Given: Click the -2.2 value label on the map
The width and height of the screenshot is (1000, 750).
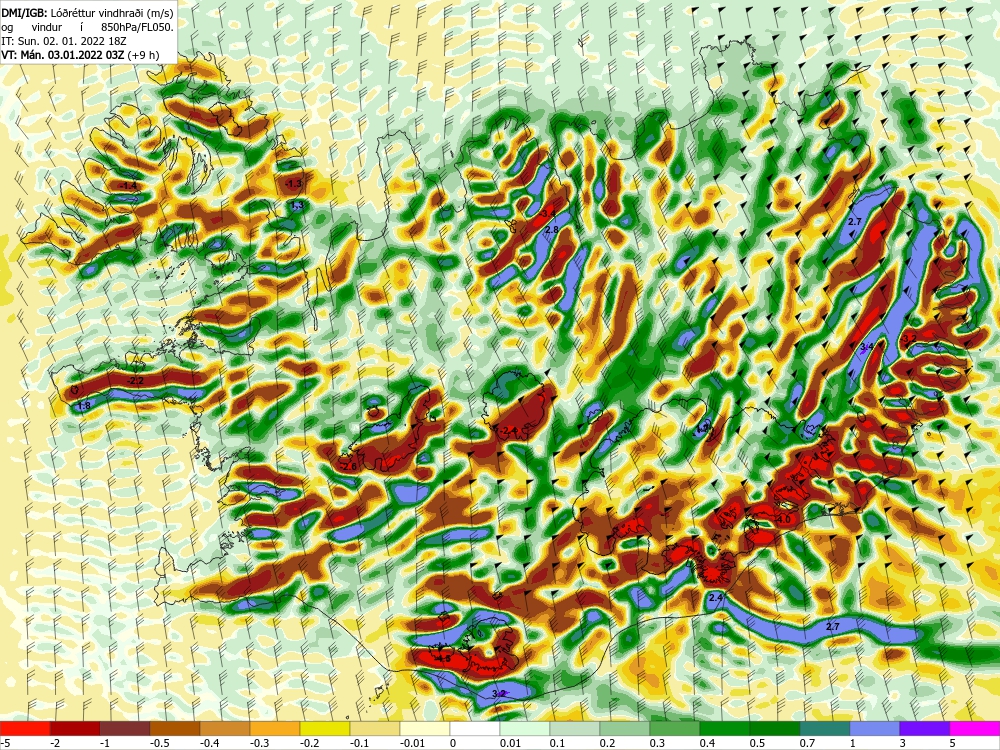Looking at the screenshot, I should point(135,381).
